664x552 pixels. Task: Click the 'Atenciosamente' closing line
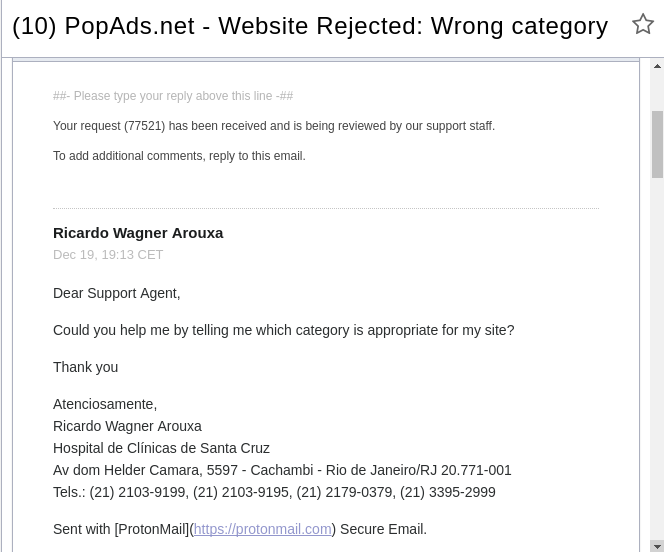(105, 404)
